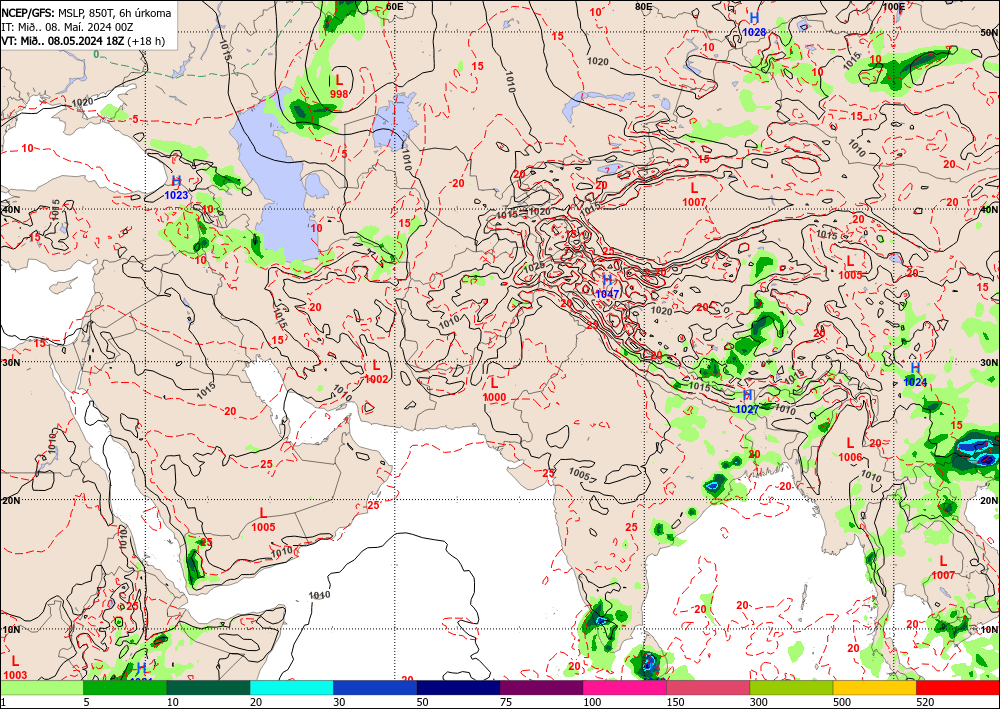Select the blue 30–50 legend swatch

(375, 688)
